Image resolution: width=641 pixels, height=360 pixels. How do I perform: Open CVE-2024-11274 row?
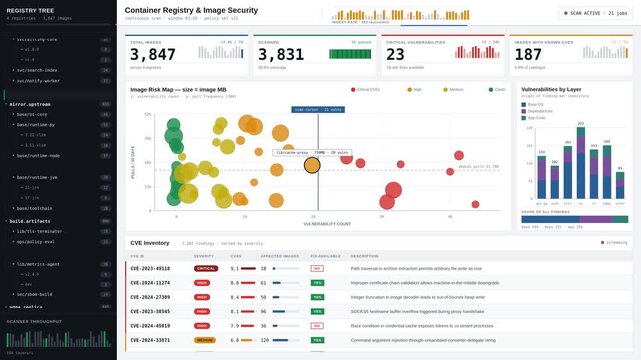379,283
